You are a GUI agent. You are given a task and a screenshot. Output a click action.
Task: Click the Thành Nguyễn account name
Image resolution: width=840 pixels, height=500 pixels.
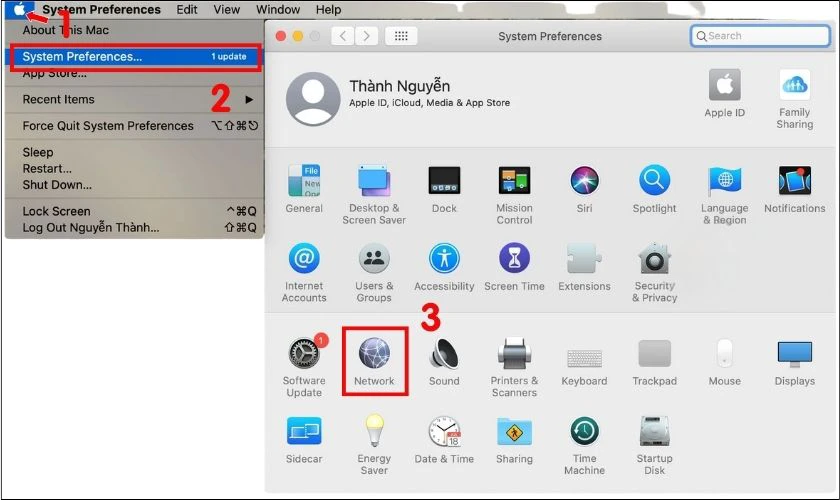pos(400,86)
